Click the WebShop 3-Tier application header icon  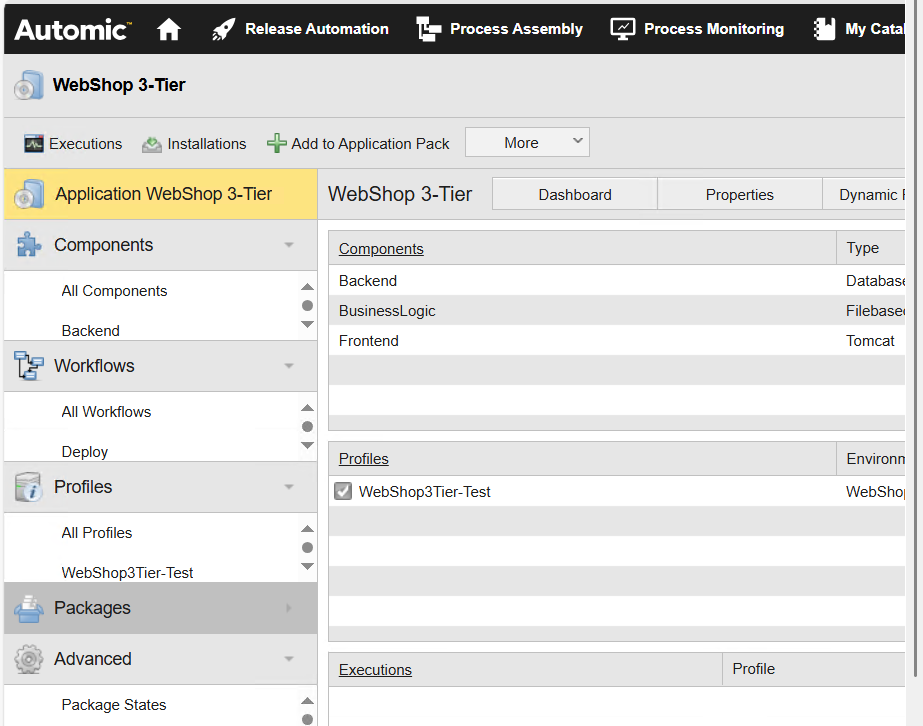pos(28,85)
